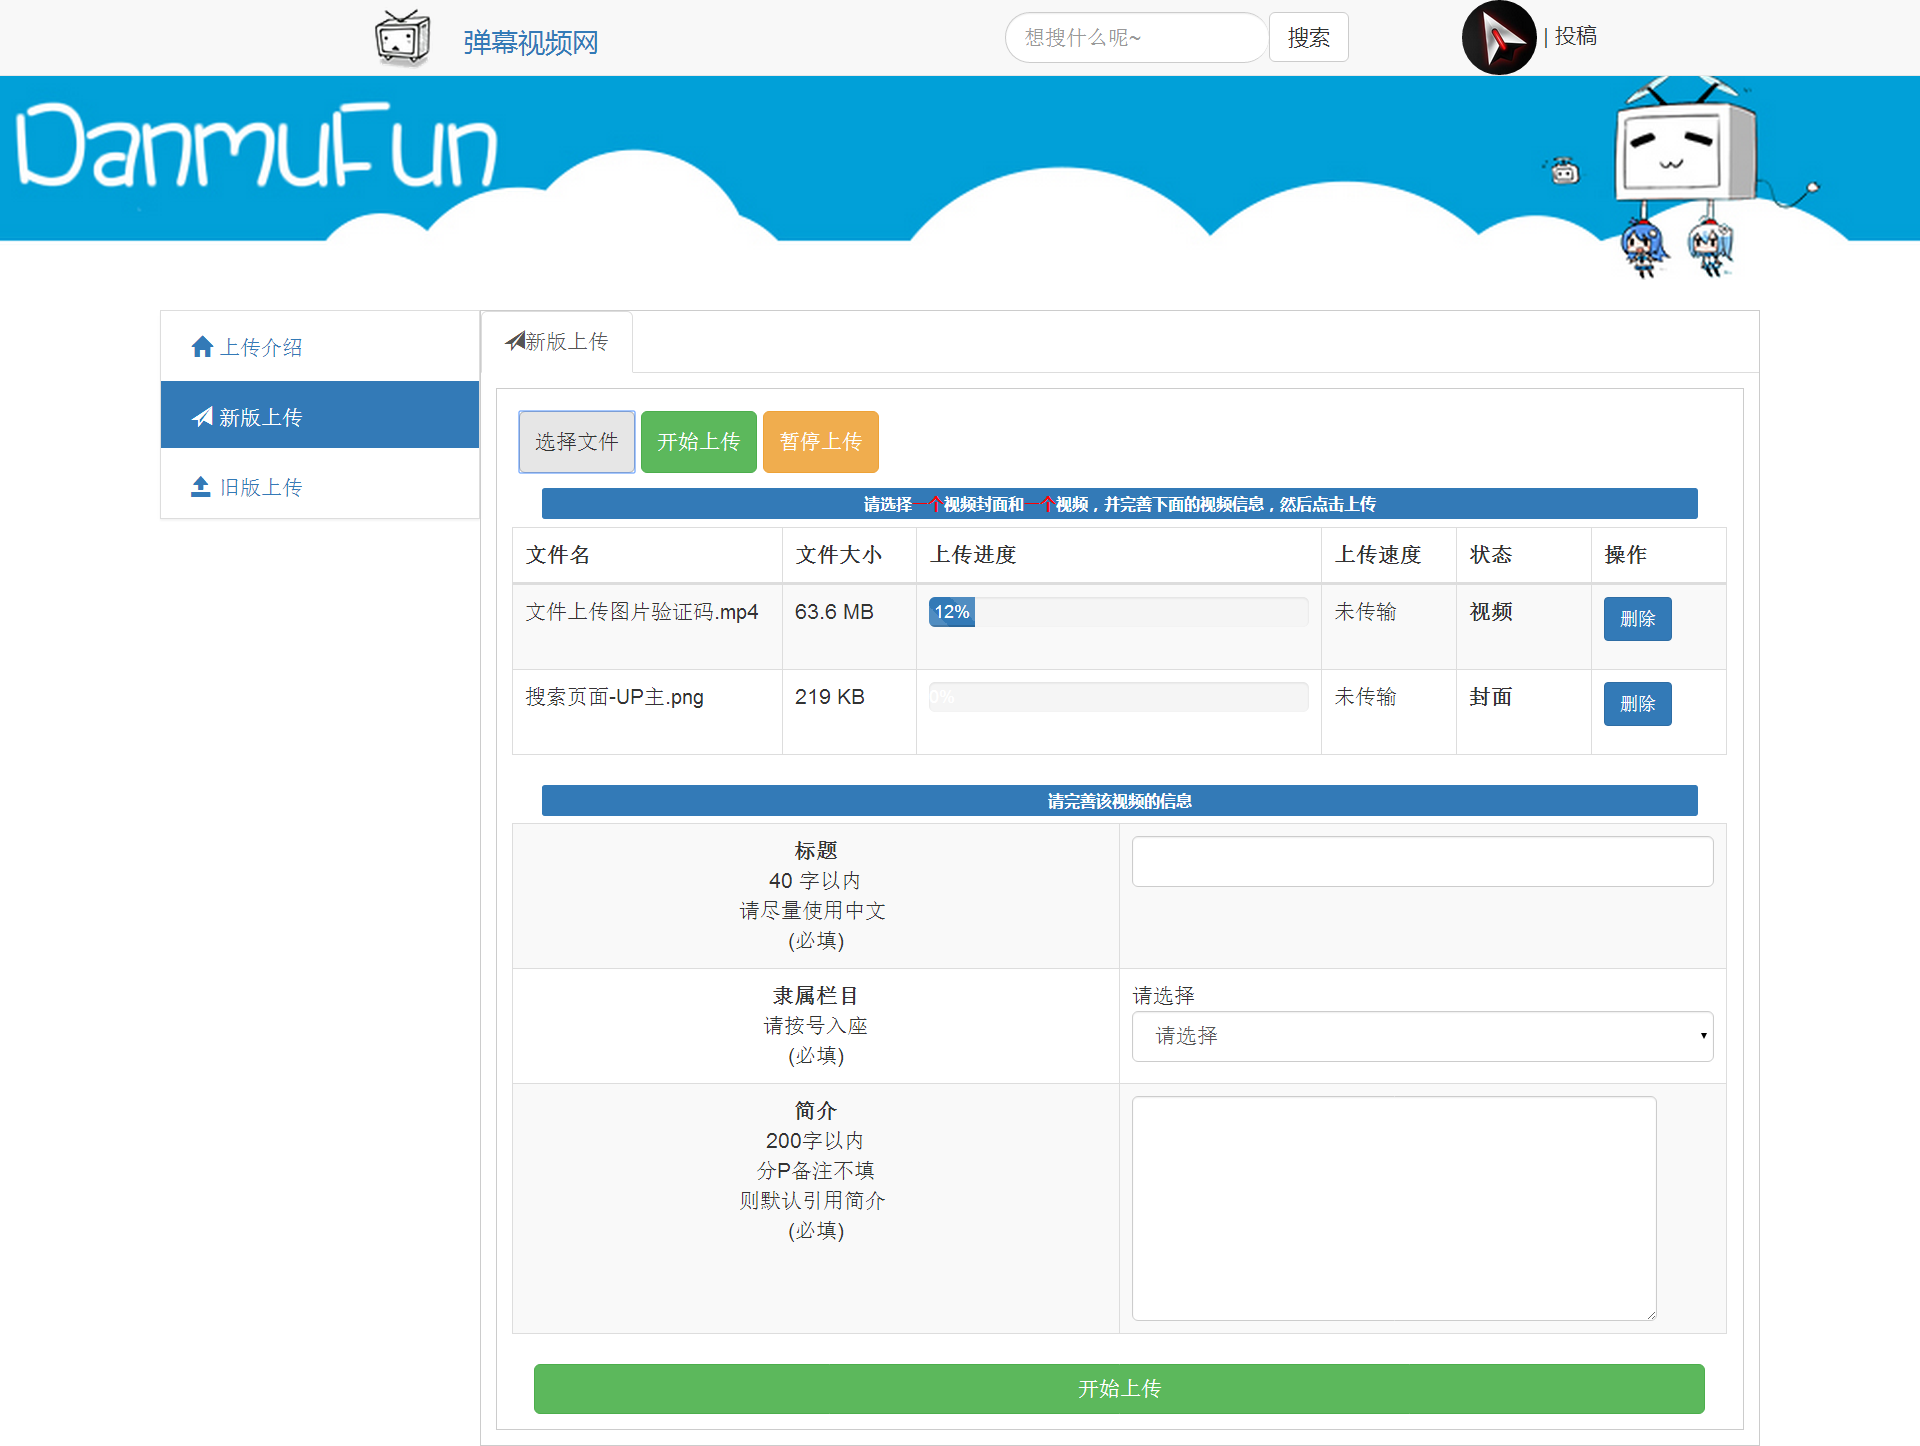
Task: Click upload arrow icon beside 旧版上传
Action: (x=201, y=487)
